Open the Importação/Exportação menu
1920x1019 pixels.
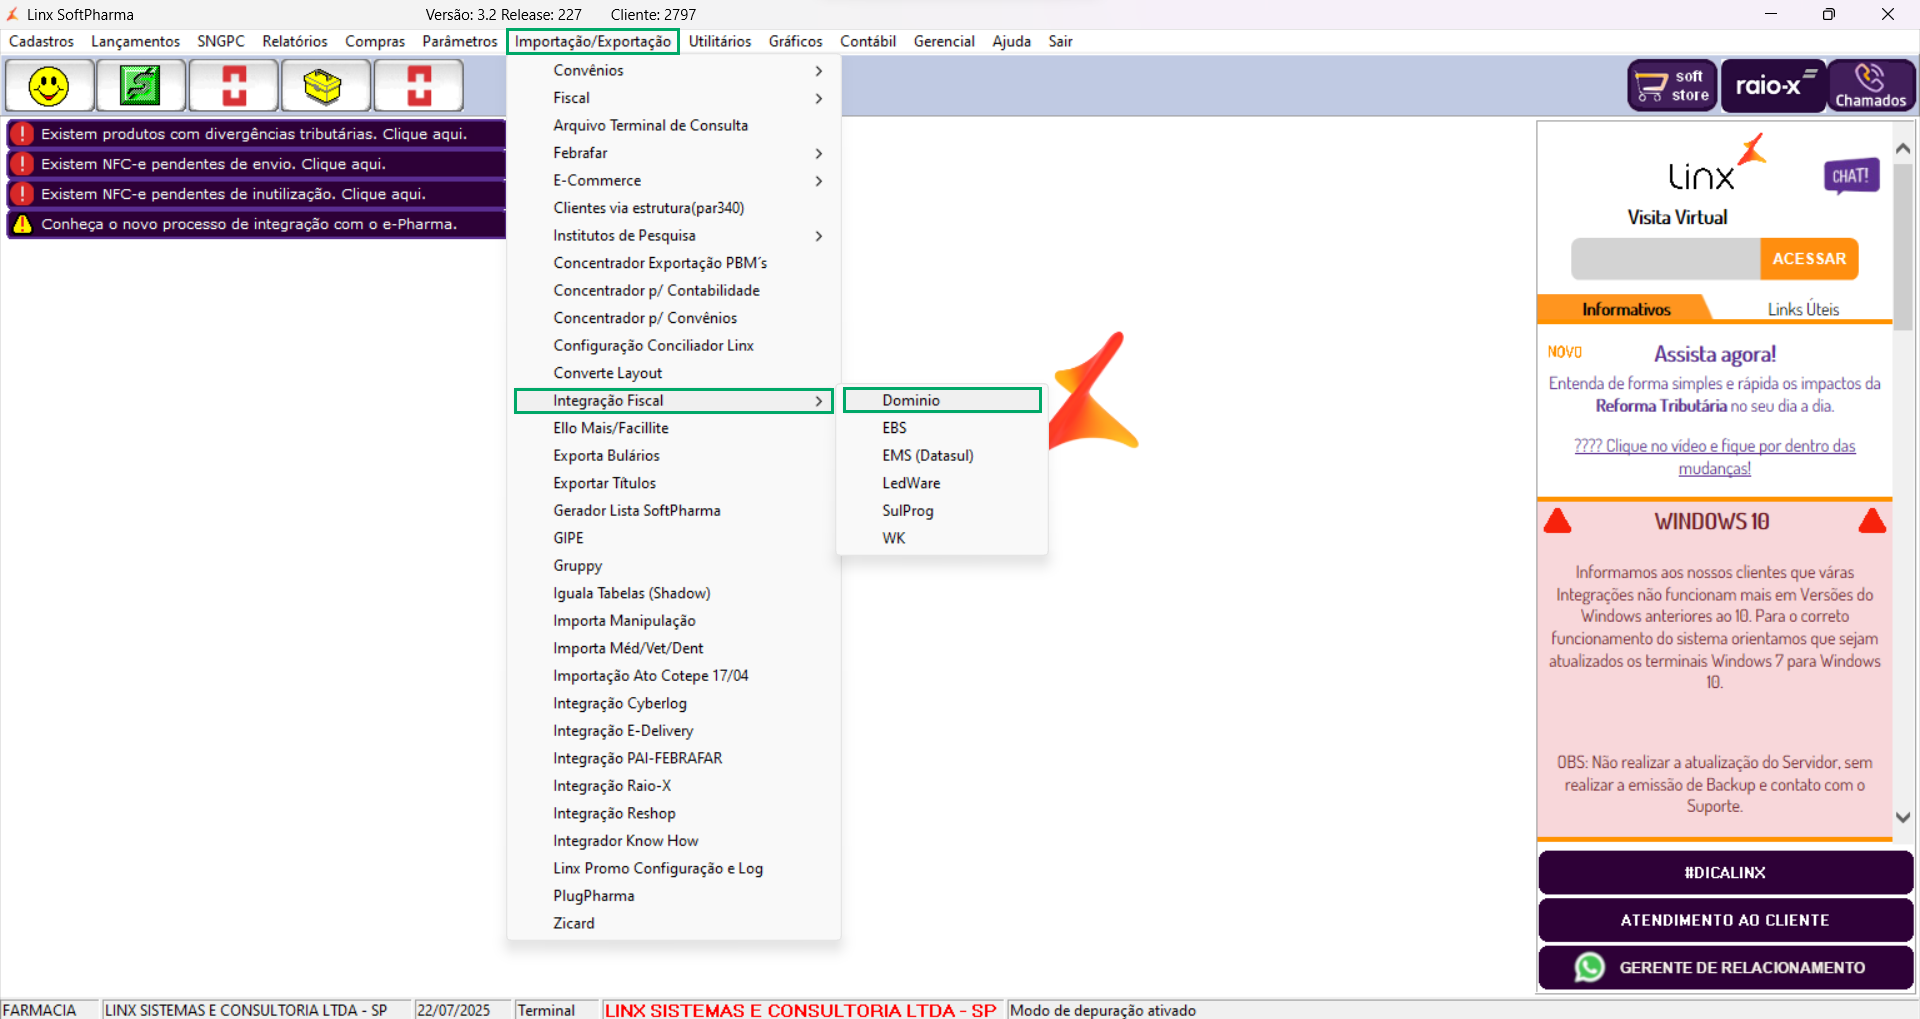(x=593, y=41)
